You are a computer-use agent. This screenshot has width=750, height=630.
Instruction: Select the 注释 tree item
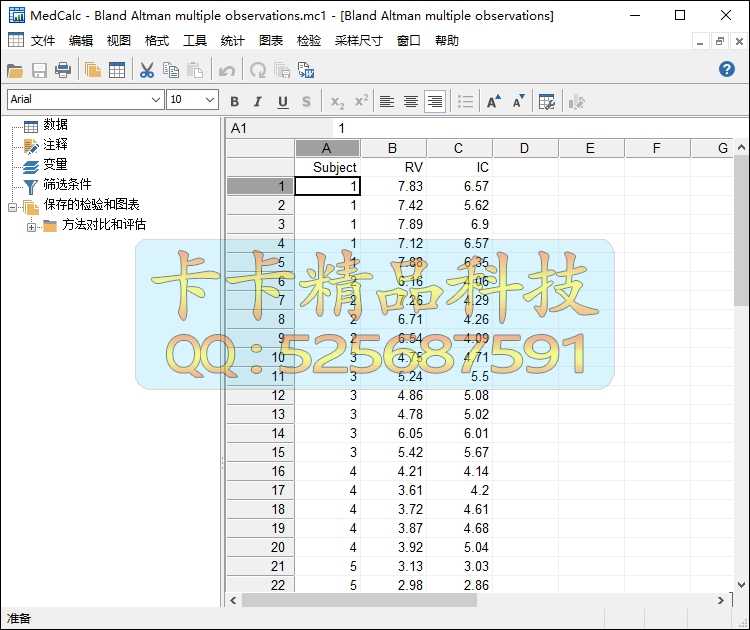tap(55, 144)
